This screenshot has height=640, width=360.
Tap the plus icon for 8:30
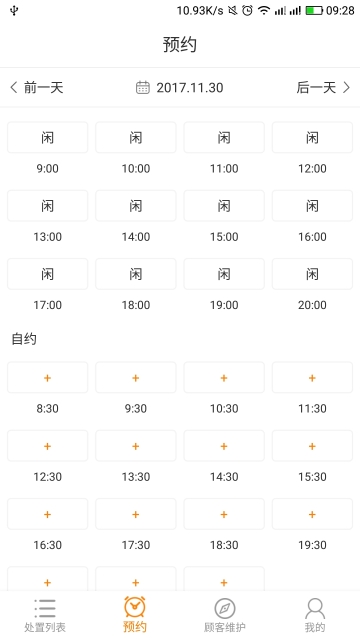point(47,378)
